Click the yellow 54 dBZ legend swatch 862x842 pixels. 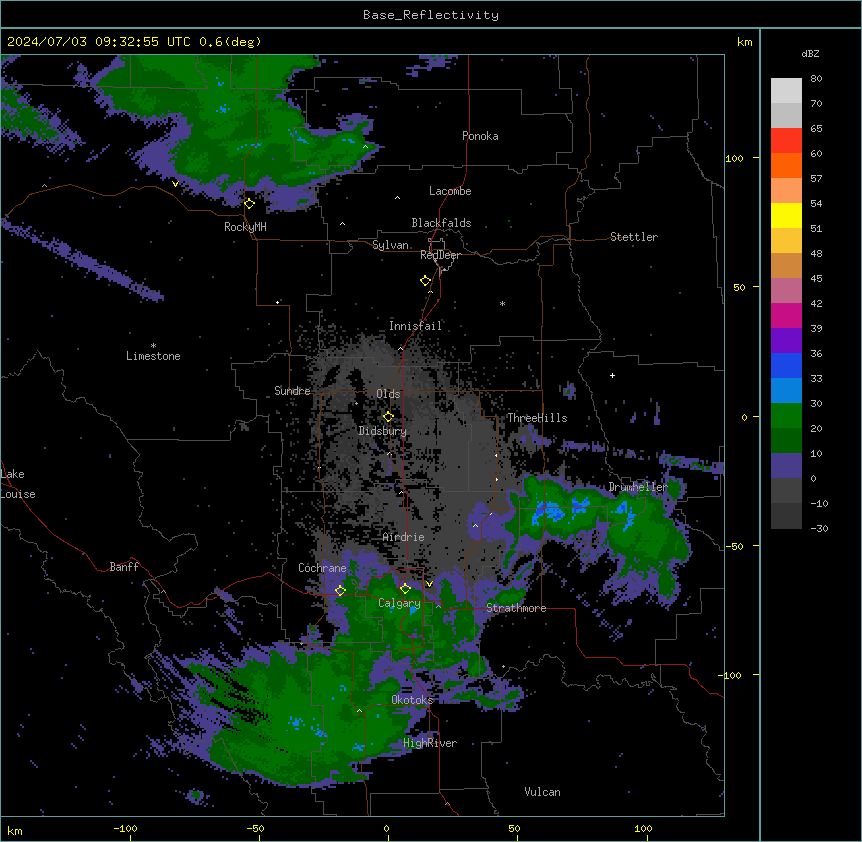(x=786, y=215)
